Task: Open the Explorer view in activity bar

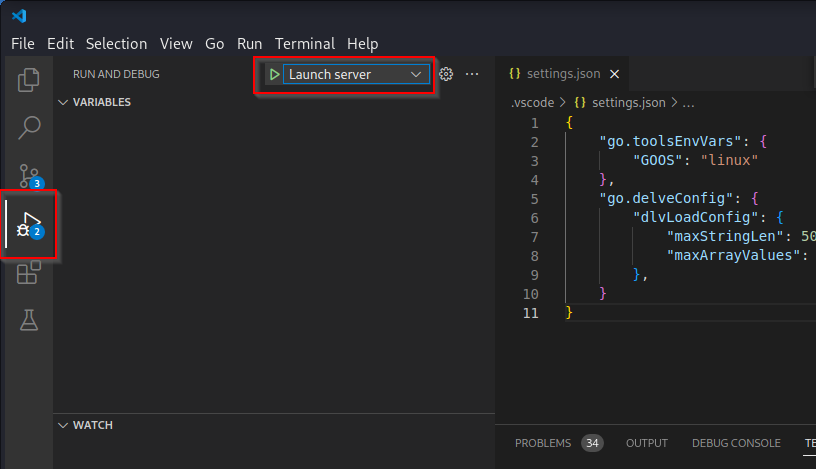Action: pyautogui.click(x=29, y=78)
